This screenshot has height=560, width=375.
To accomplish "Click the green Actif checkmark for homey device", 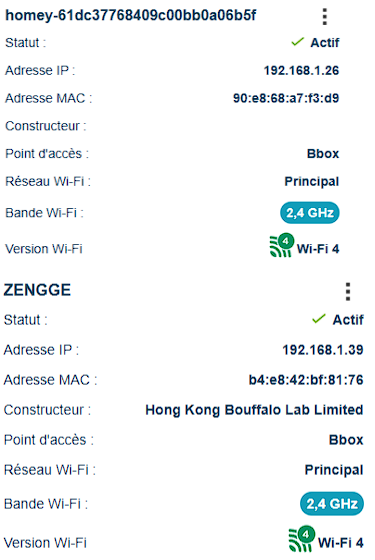I will (x=298, y=42).
